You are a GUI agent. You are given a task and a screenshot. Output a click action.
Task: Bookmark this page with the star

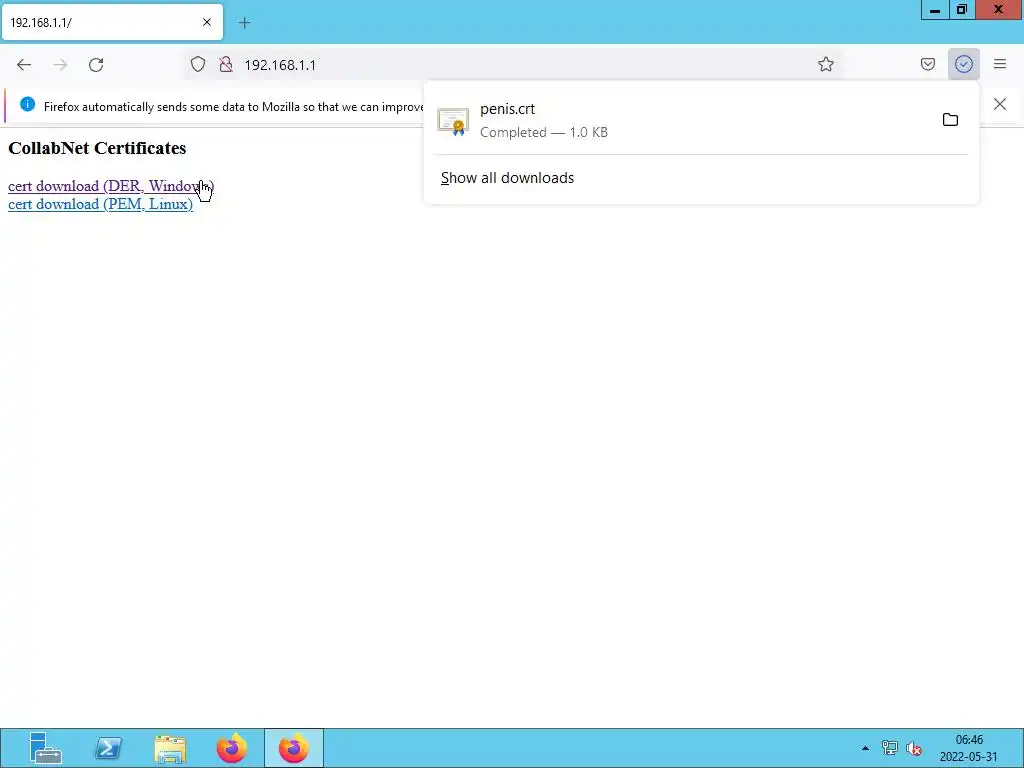[x=825, y=64]
